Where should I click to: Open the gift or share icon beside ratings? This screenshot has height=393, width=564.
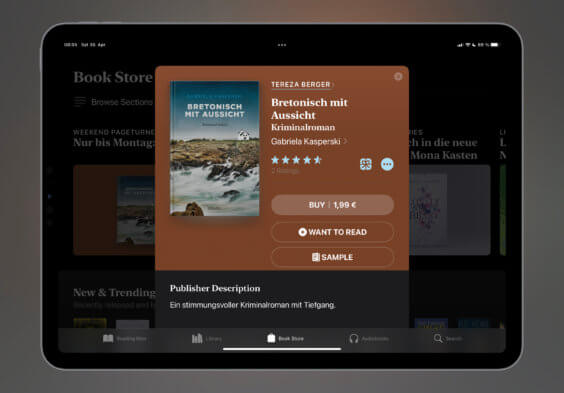[x=366, y=164]
